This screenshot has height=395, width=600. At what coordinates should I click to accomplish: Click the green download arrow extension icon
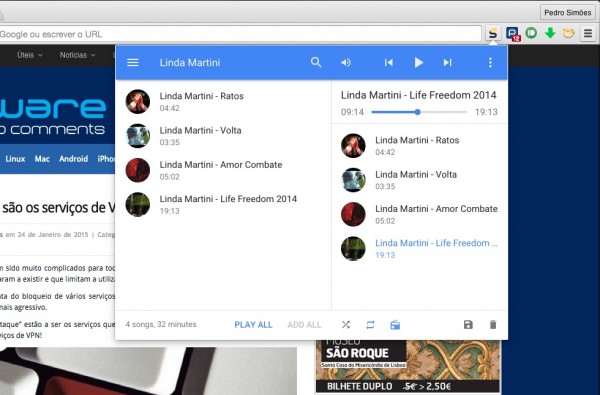coord(550,33)
